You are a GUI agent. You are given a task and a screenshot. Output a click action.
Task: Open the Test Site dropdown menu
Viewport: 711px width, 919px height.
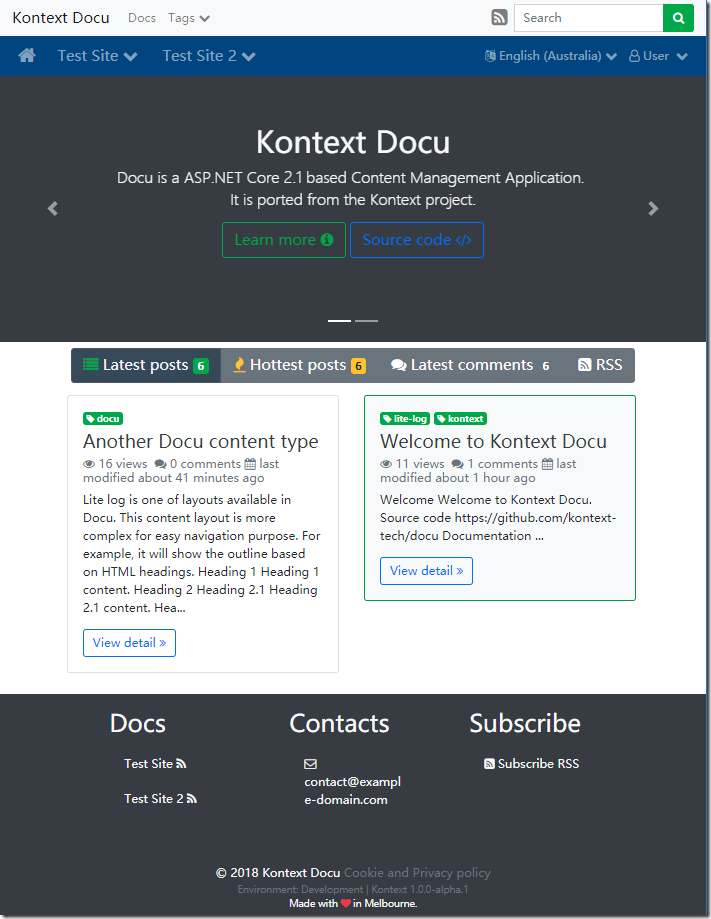pyautogui.click(x=97, y=56)
